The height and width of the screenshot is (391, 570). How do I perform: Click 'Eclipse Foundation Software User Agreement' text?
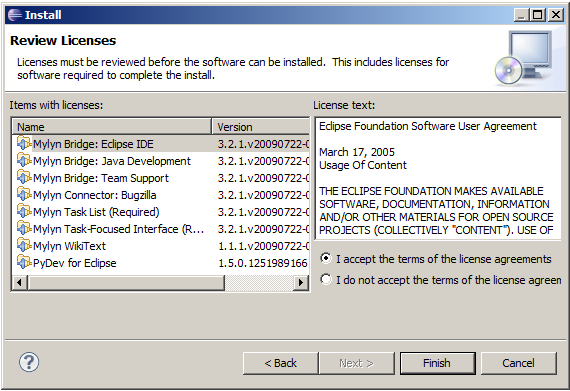[x=428, y=126]
